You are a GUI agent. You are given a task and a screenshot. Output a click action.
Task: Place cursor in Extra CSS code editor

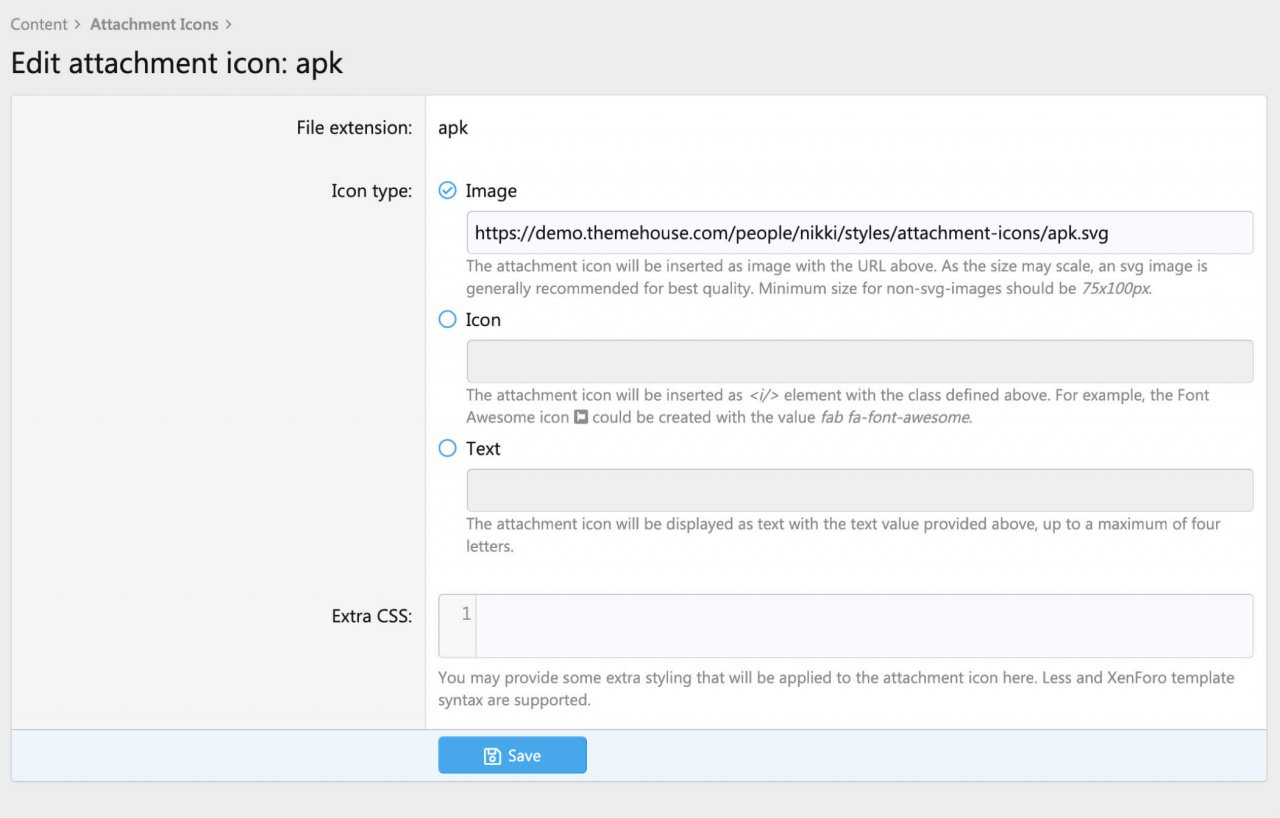point(863,626)
